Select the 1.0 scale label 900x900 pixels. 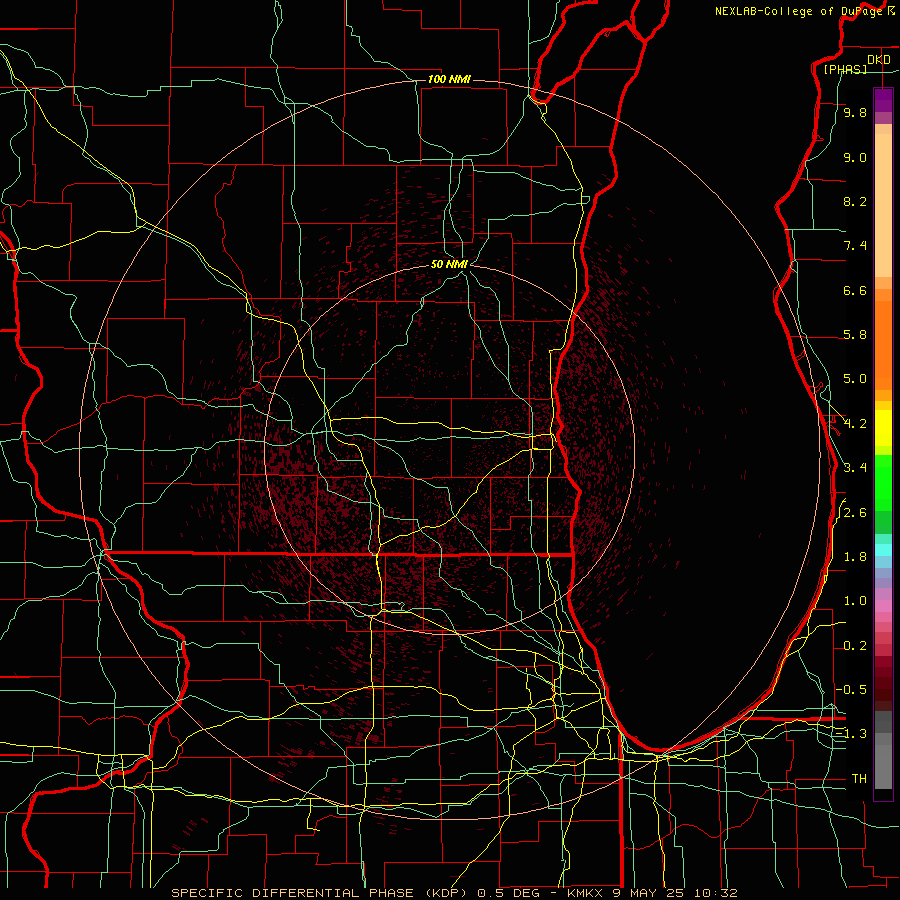pyautogui.click(x=855, y=601)
